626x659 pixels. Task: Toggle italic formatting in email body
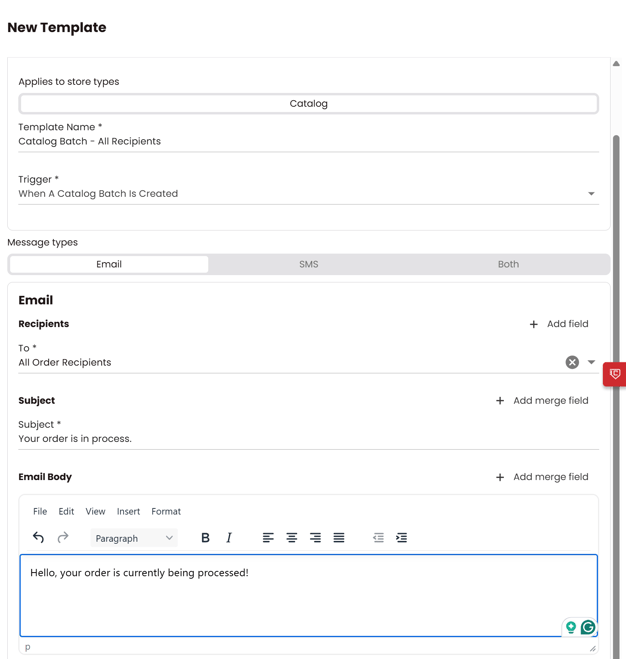[x=229, y=538]
